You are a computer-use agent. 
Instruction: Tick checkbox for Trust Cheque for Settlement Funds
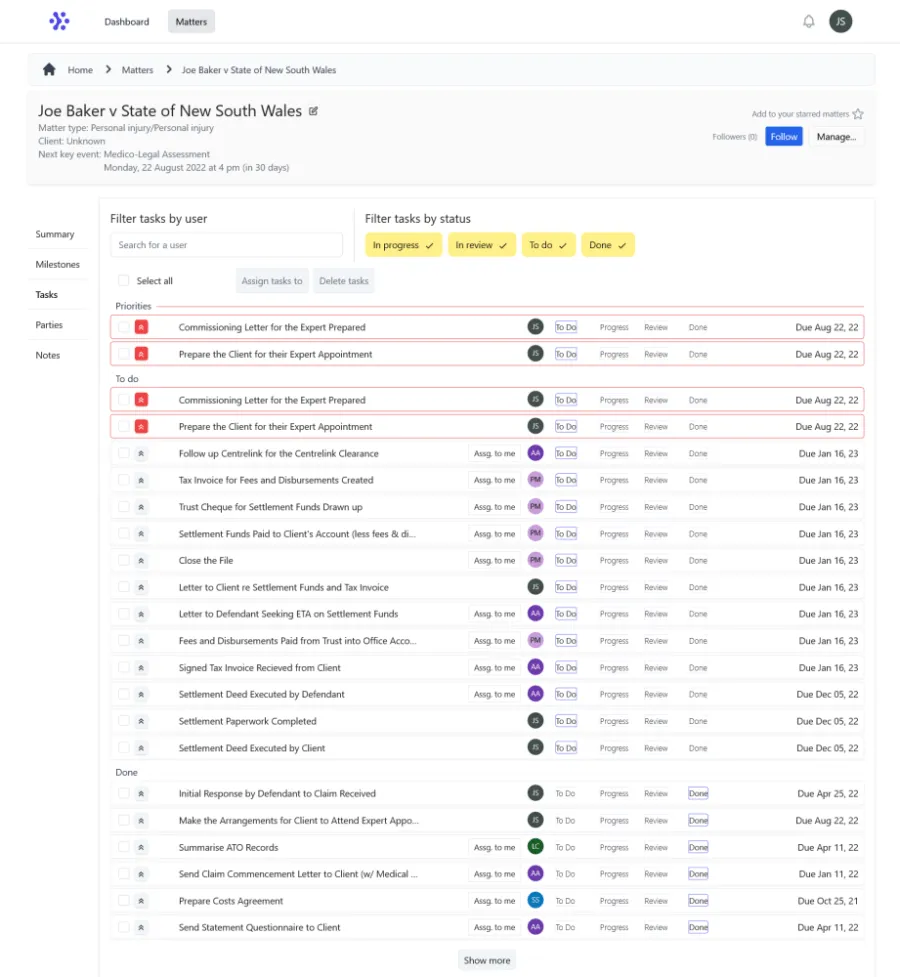click(x=123, y=507)
